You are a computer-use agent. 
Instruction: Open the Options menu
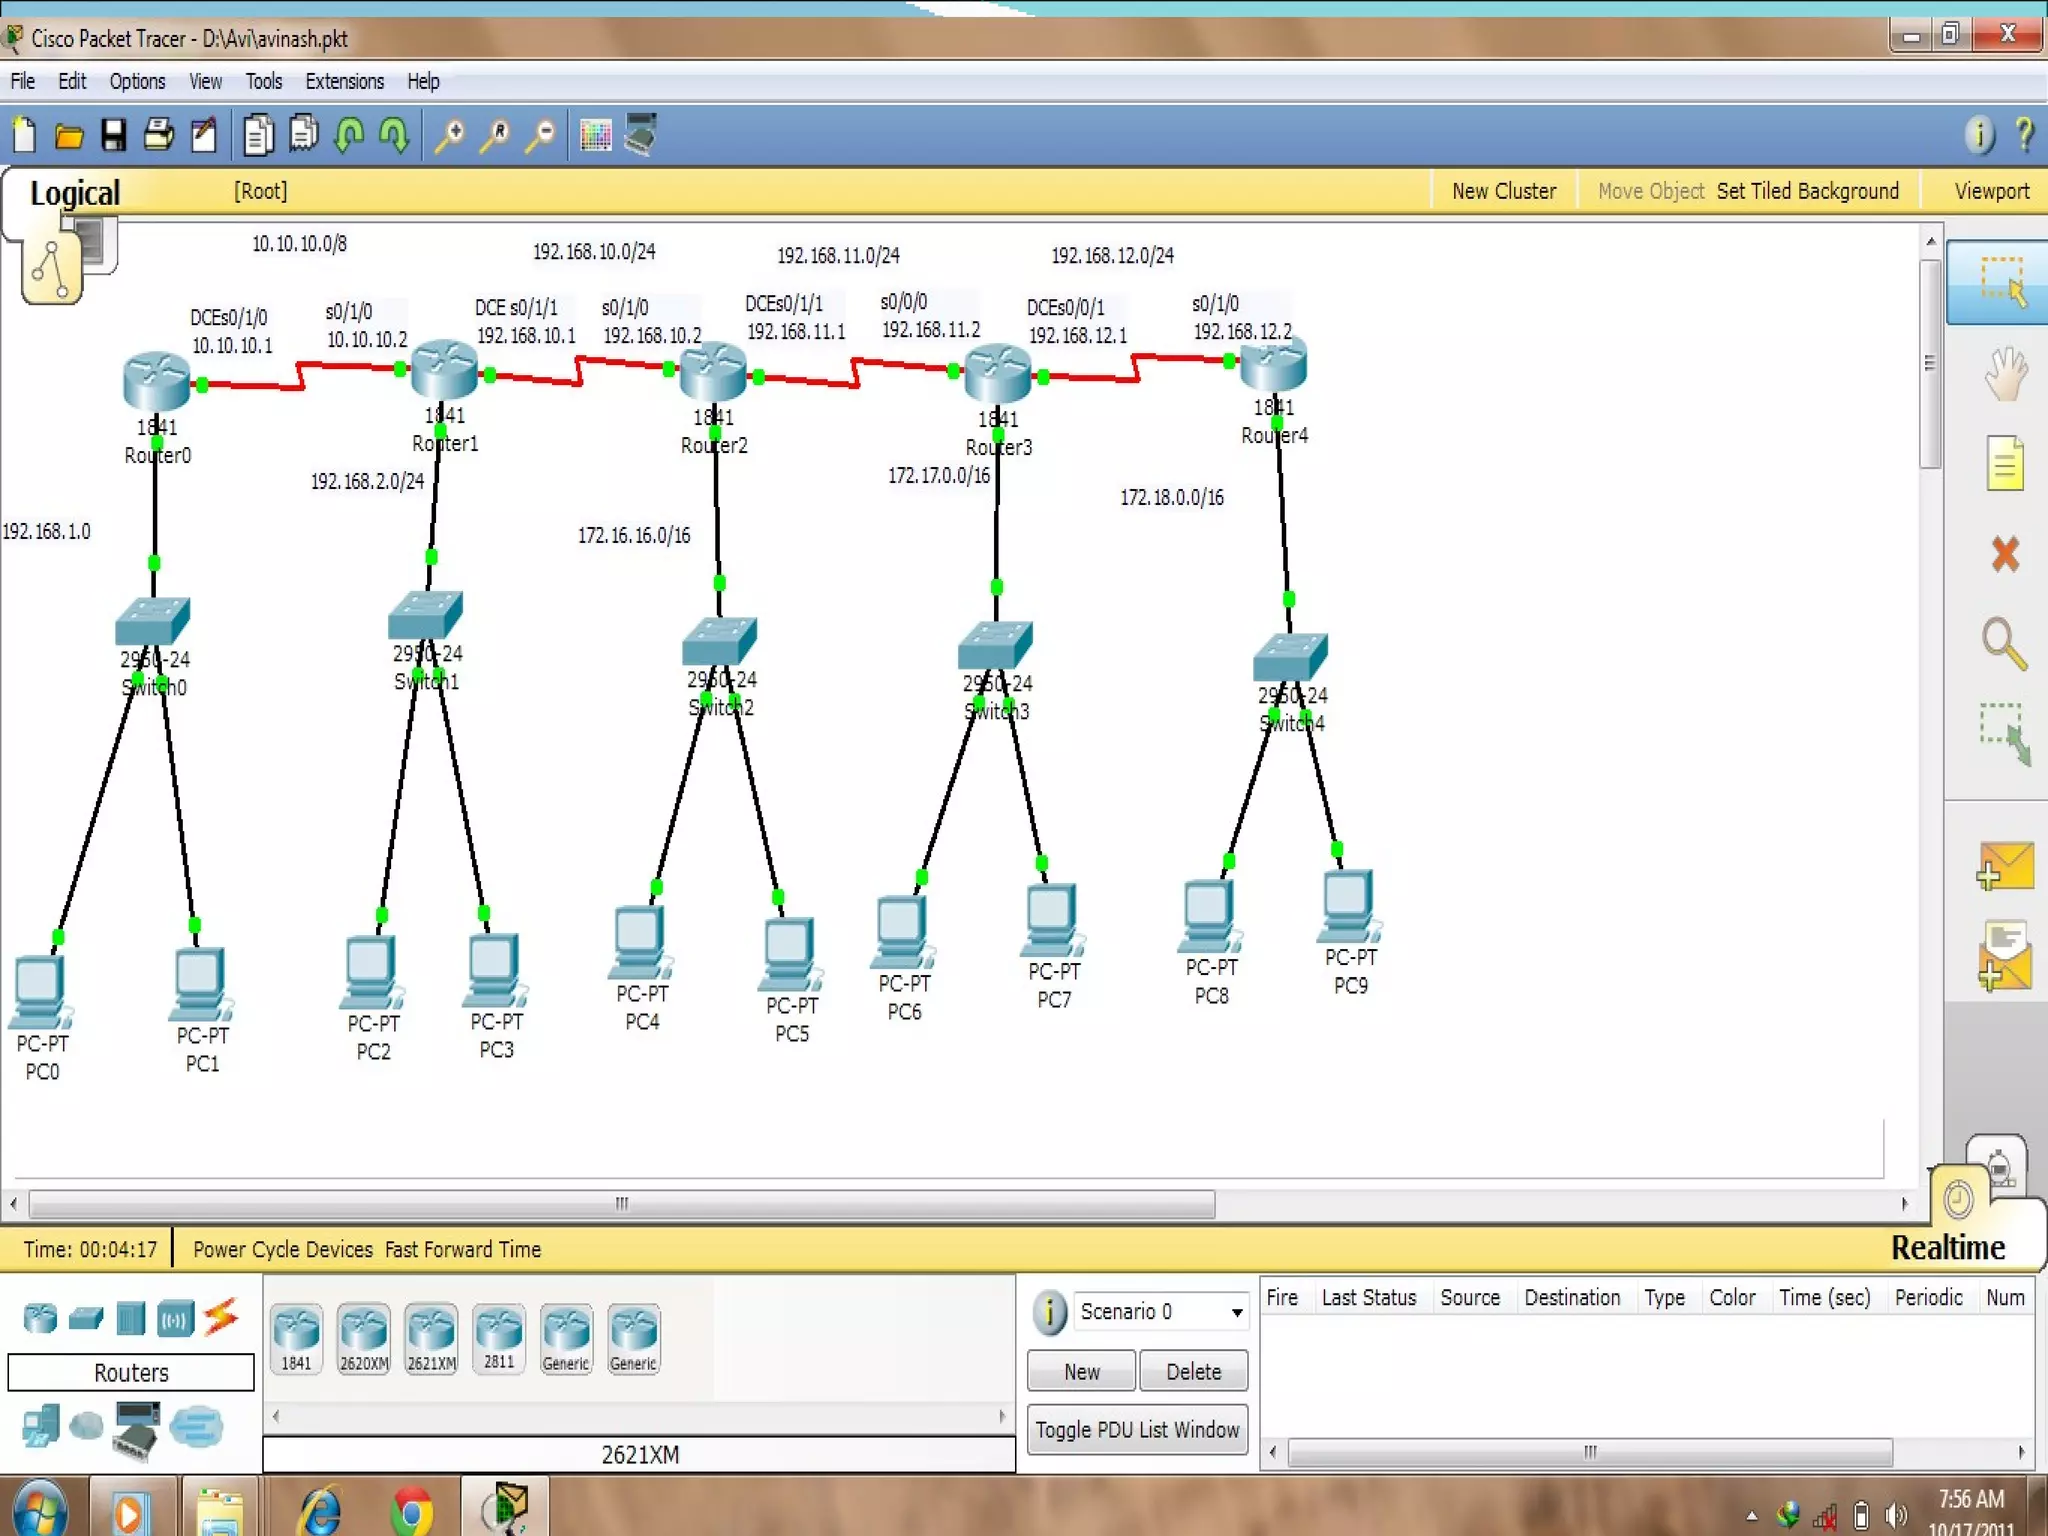point(137,81)
